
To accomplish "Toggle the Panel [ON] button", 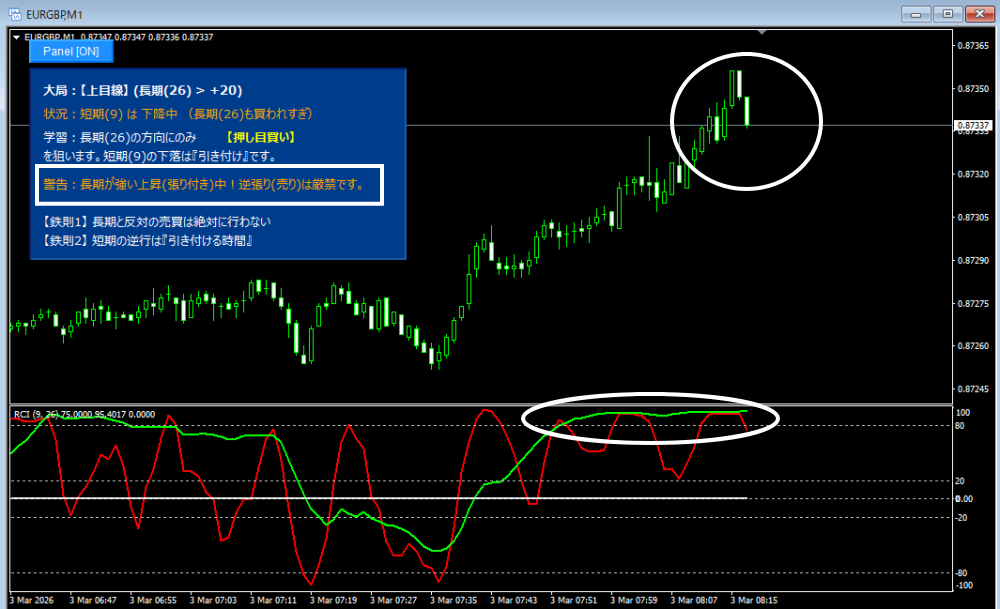I will [x=71, y=51].
